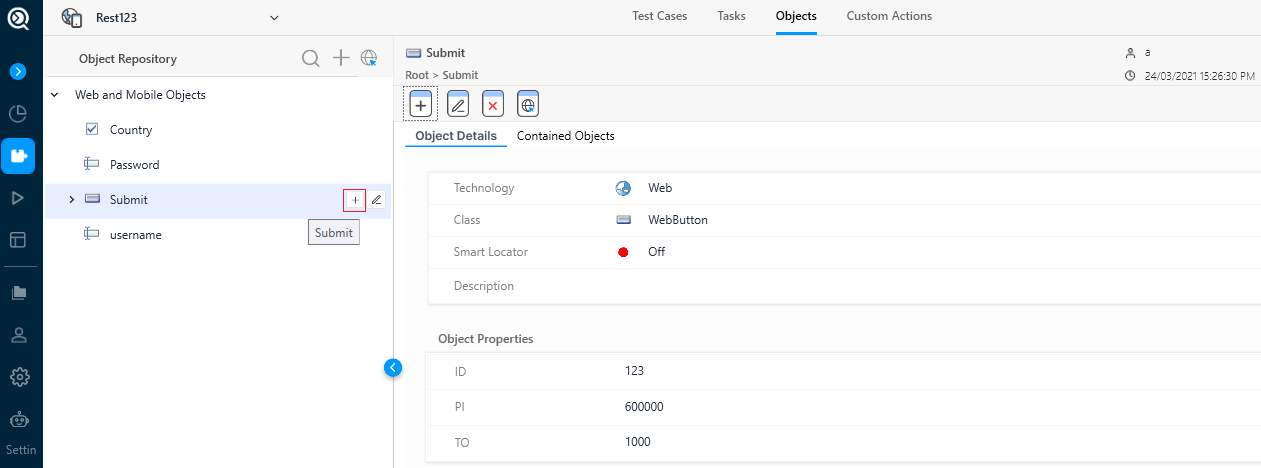Click the globe toolbar button beside delete
Viewport: 1261px width, 468px height.
pyautogui.click(x=528, y=104)
